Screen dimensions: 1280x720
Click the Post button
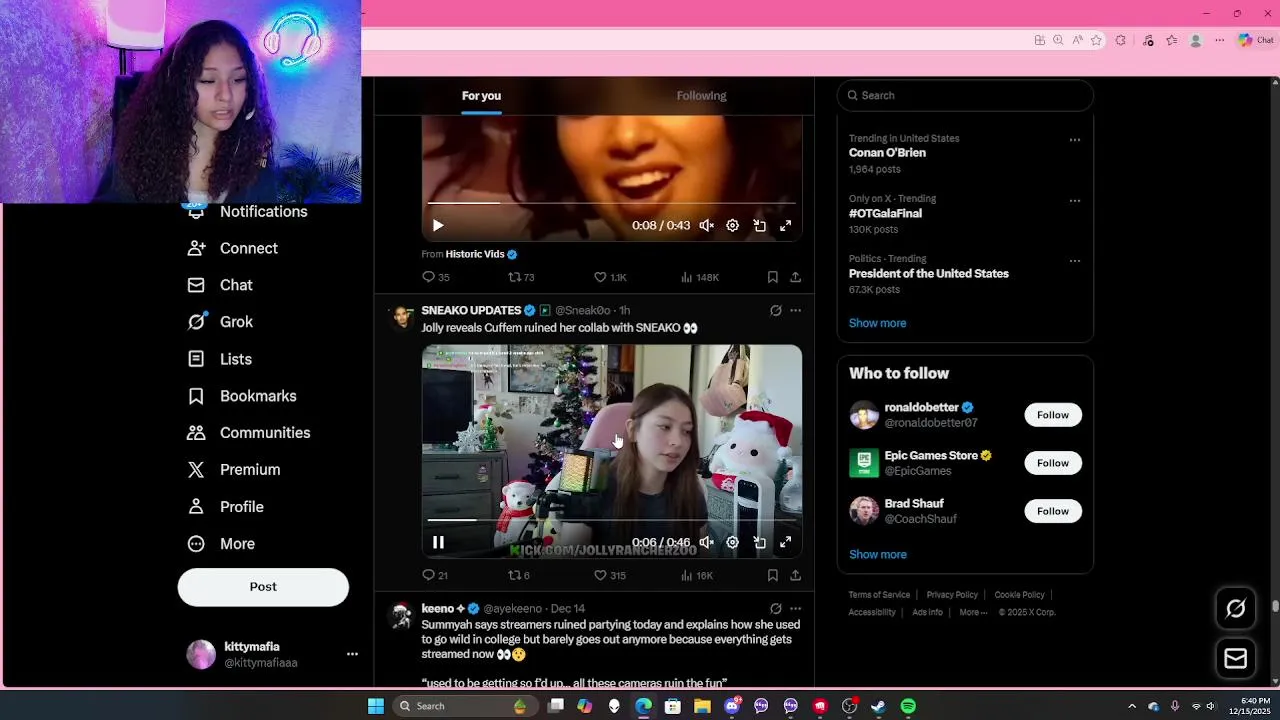click(x=263, y=587)
